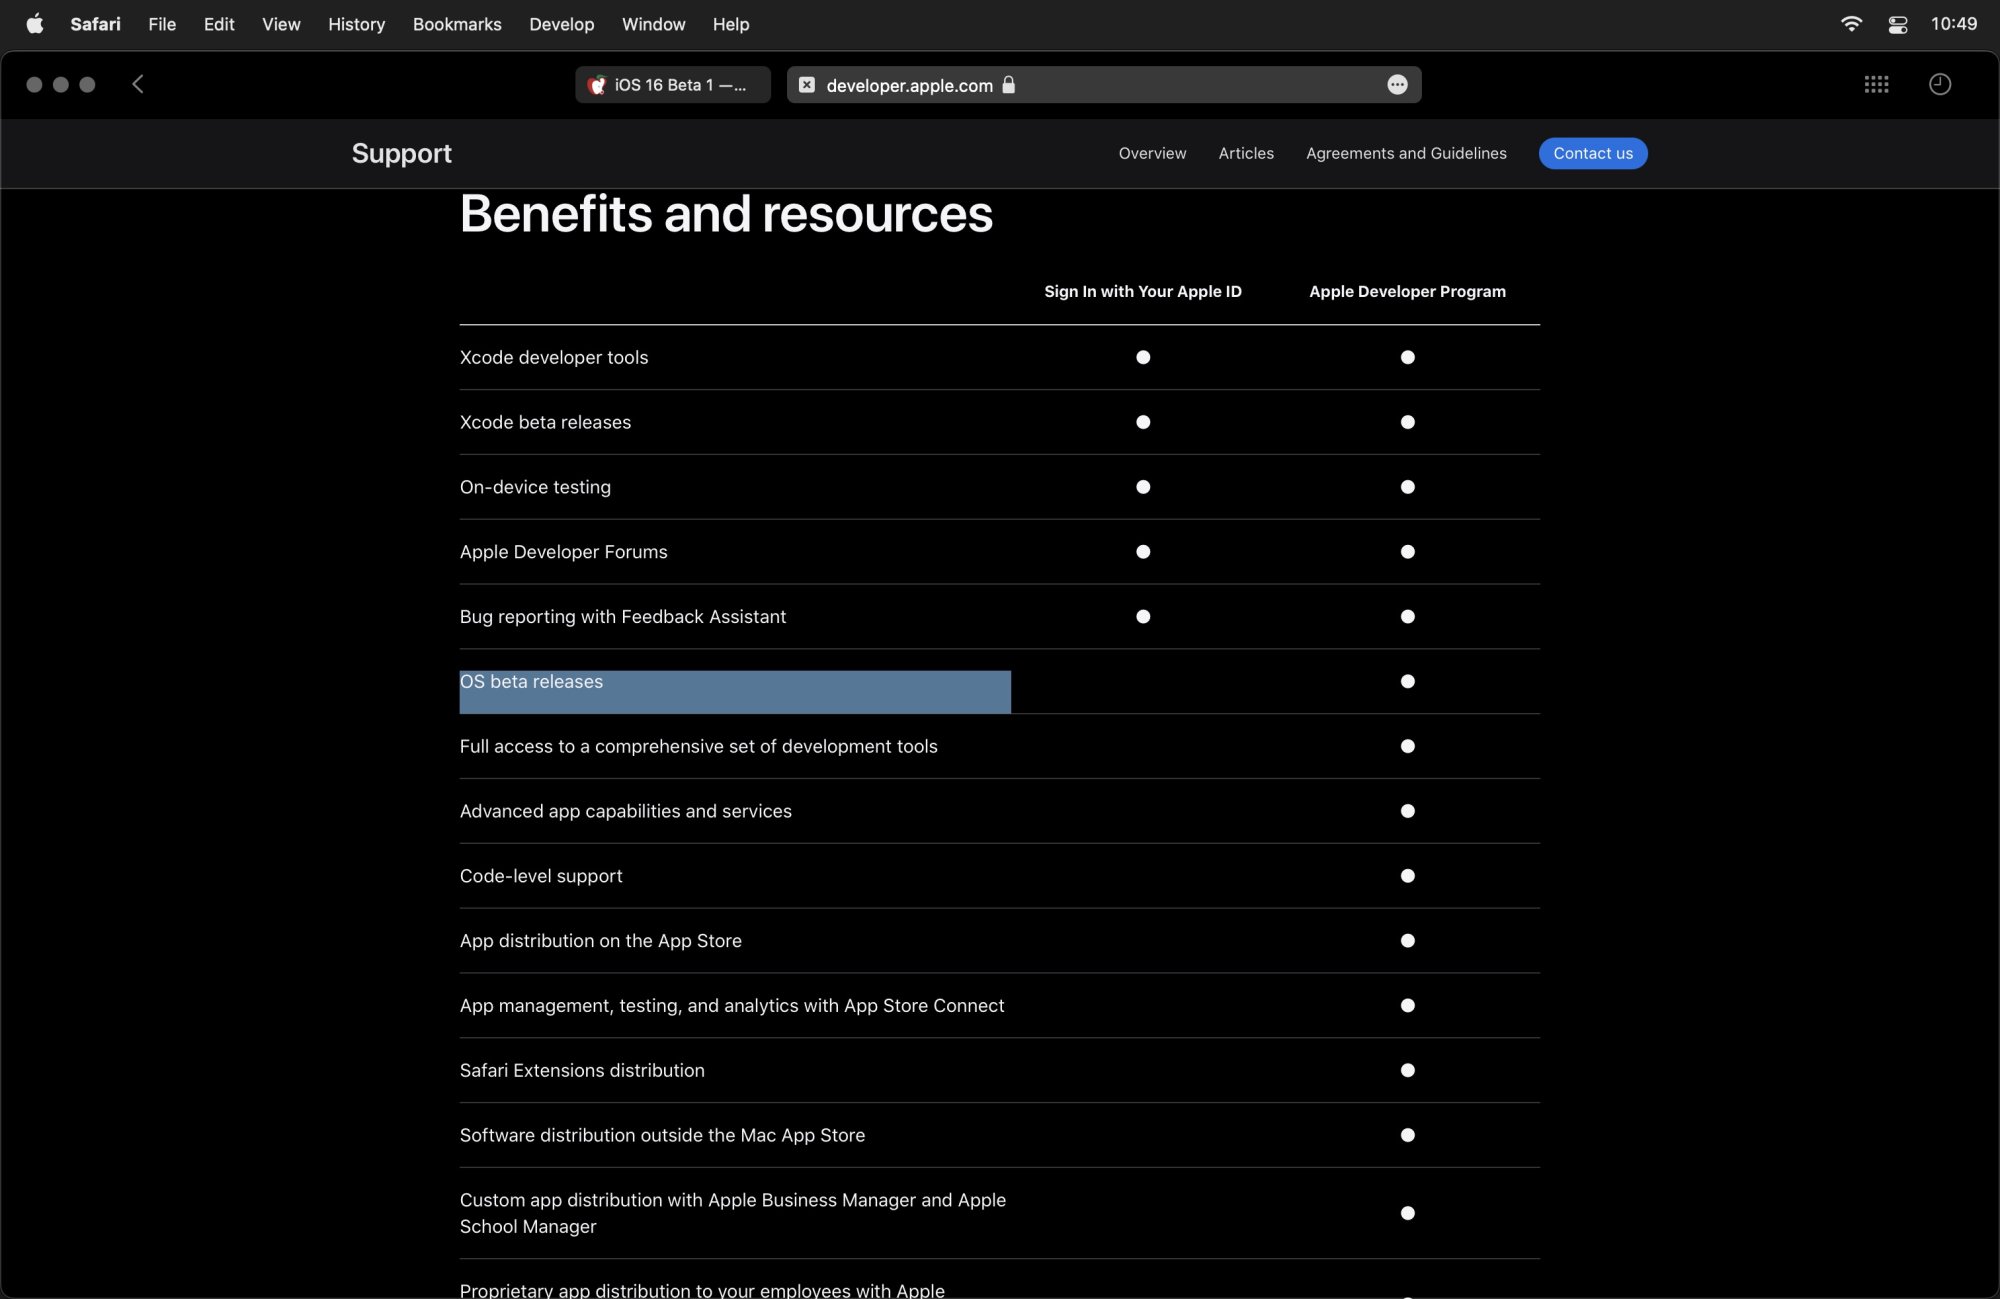
Task: Open the History menu
Action: tap(355, 24)
